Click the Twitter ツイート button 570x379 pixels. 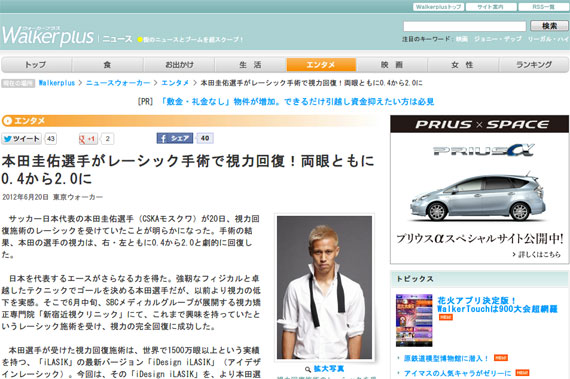tap(21, 139)
